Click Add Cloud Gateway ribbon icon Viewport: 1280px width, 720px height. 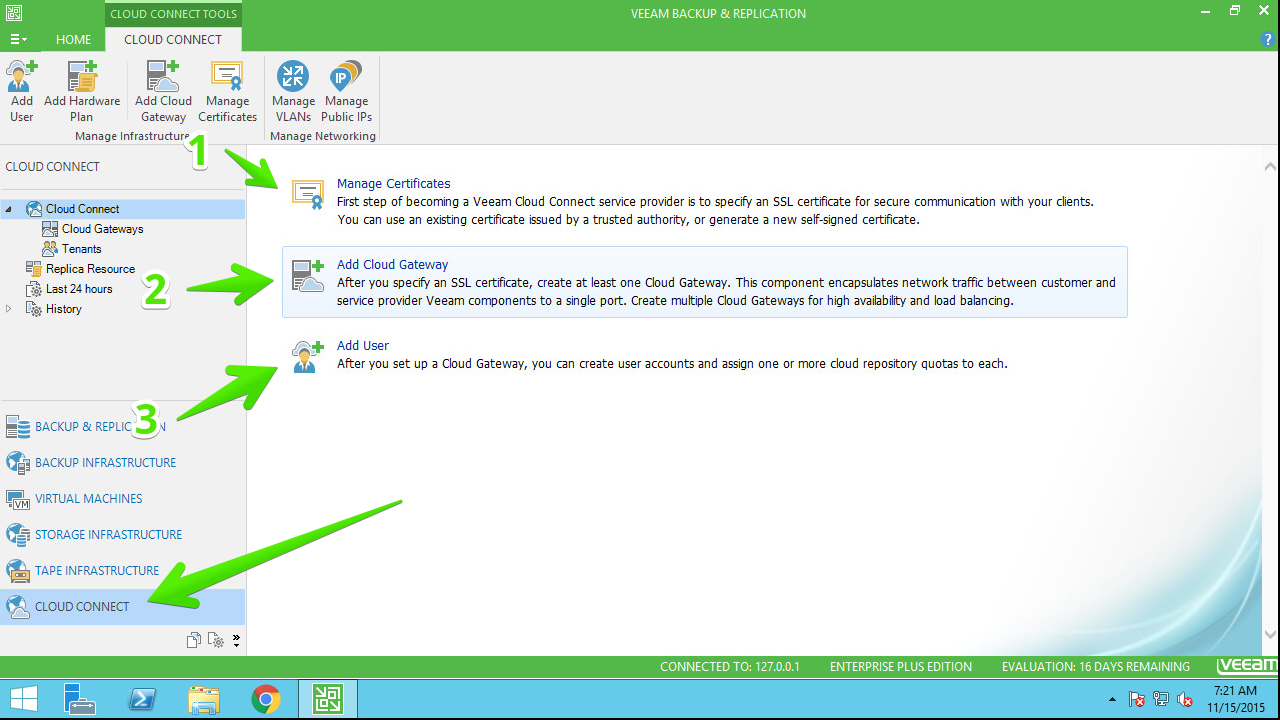tap(163, 91)
